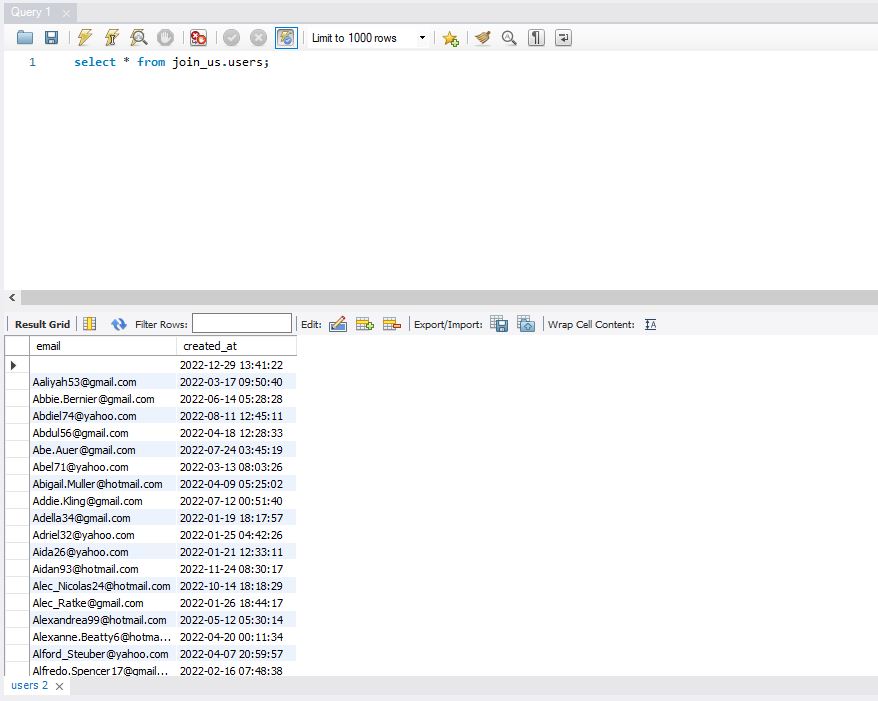Image resolution: width=878 pixels, height=701 pixels.
Task: Open a SQL script file
Action: click(25, 38)
